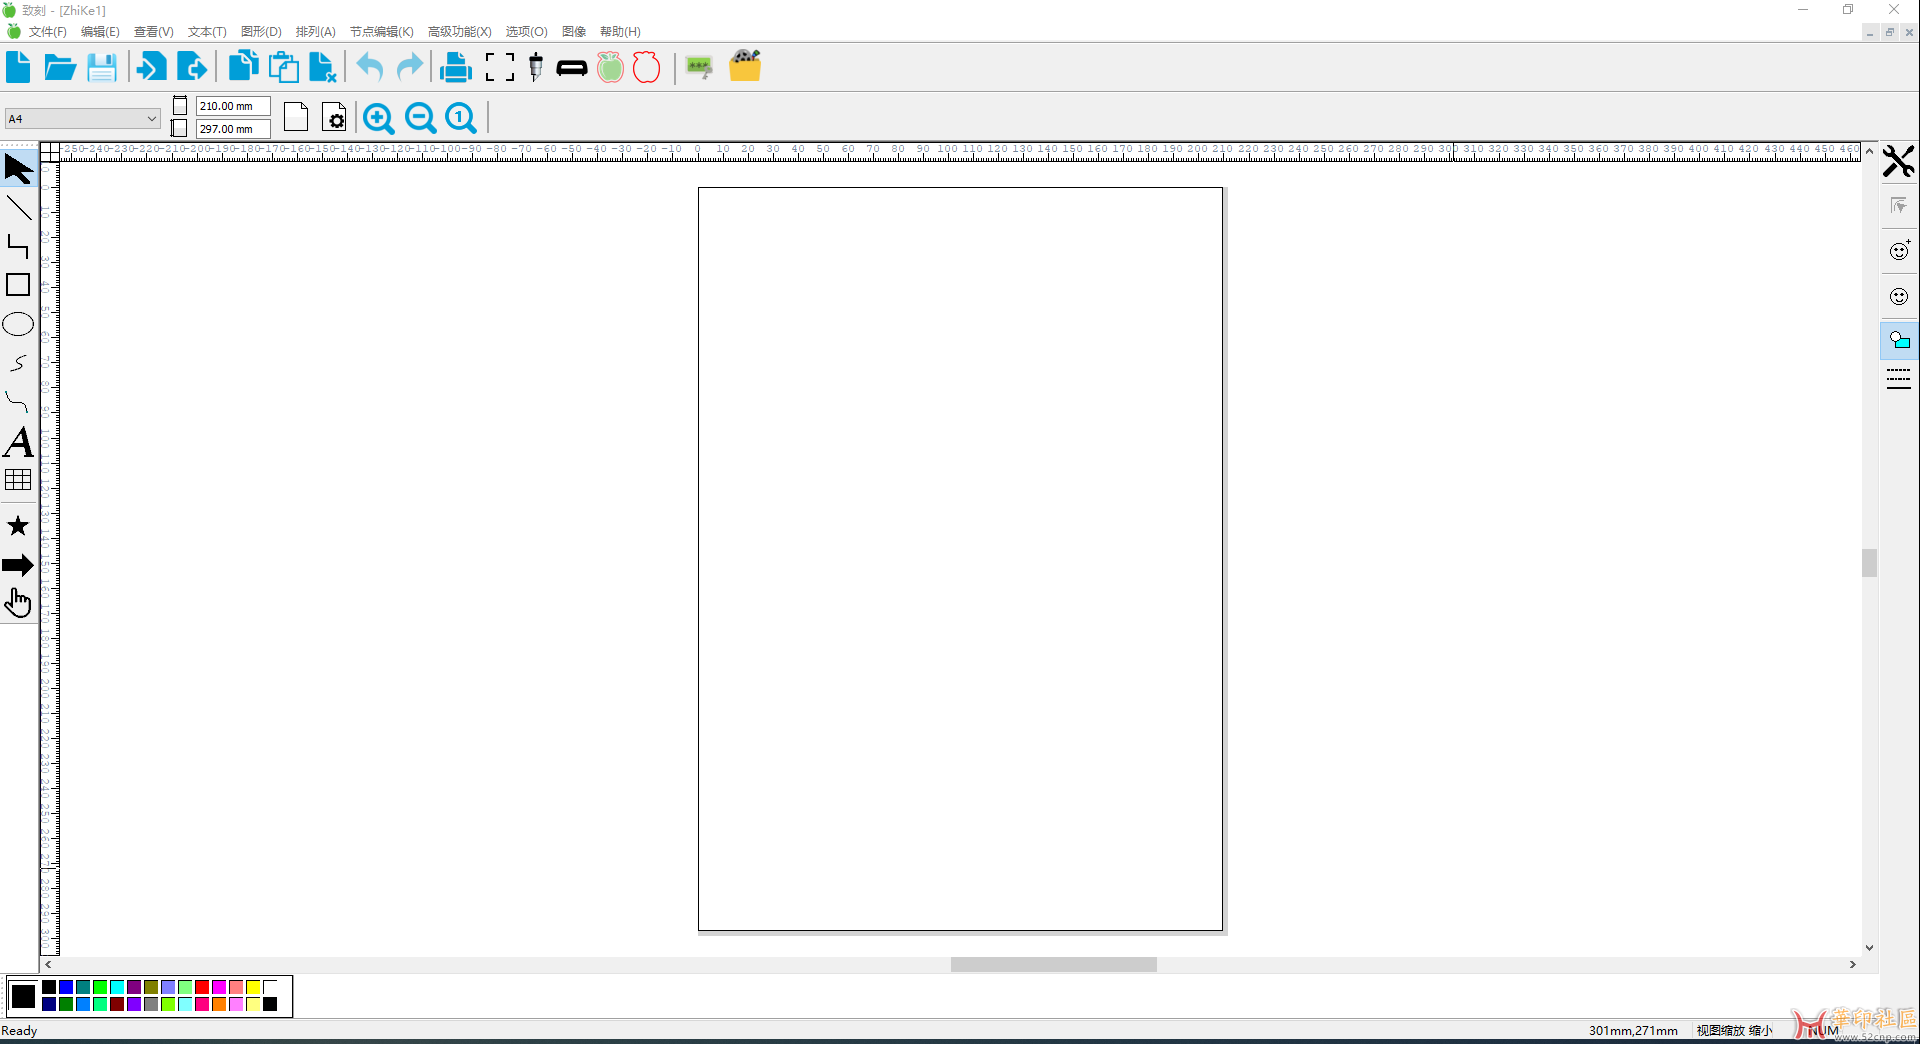Image resolution: width=1920 pixels, height=1044 pixels.
Task: Open the 帮助(H) menu
Action: (x=620, y=32)
